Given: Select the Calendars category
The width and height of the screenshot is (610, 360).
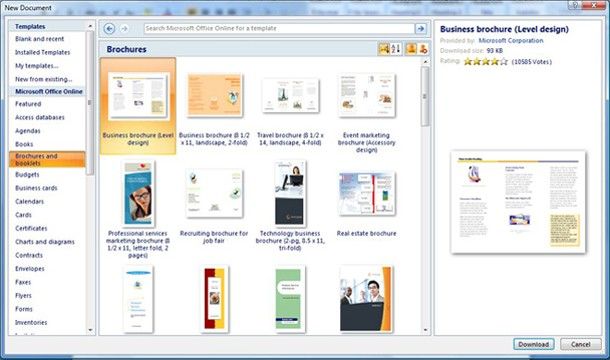Looking at the screenshot, I should (x=30, y=202).
